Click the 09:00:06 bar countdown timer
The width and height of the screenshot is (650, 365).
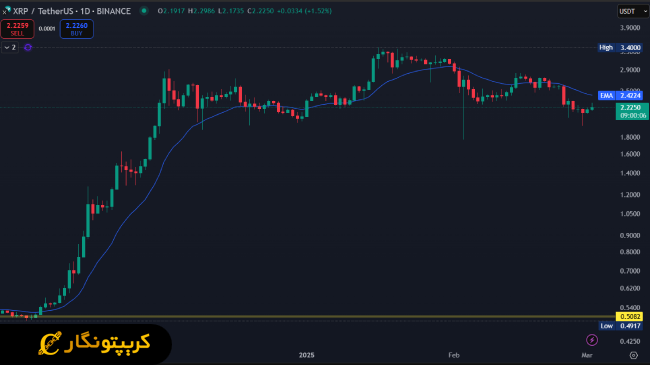coord(633,116)
